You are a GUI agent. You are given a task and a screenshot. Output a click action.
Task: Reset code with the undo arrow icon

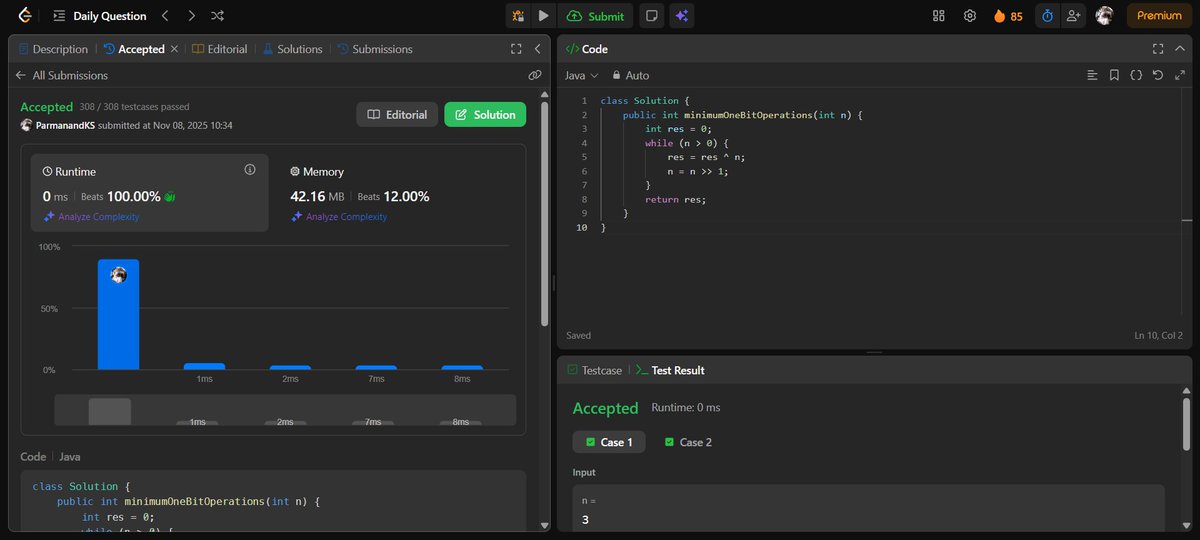(1158, 75)
